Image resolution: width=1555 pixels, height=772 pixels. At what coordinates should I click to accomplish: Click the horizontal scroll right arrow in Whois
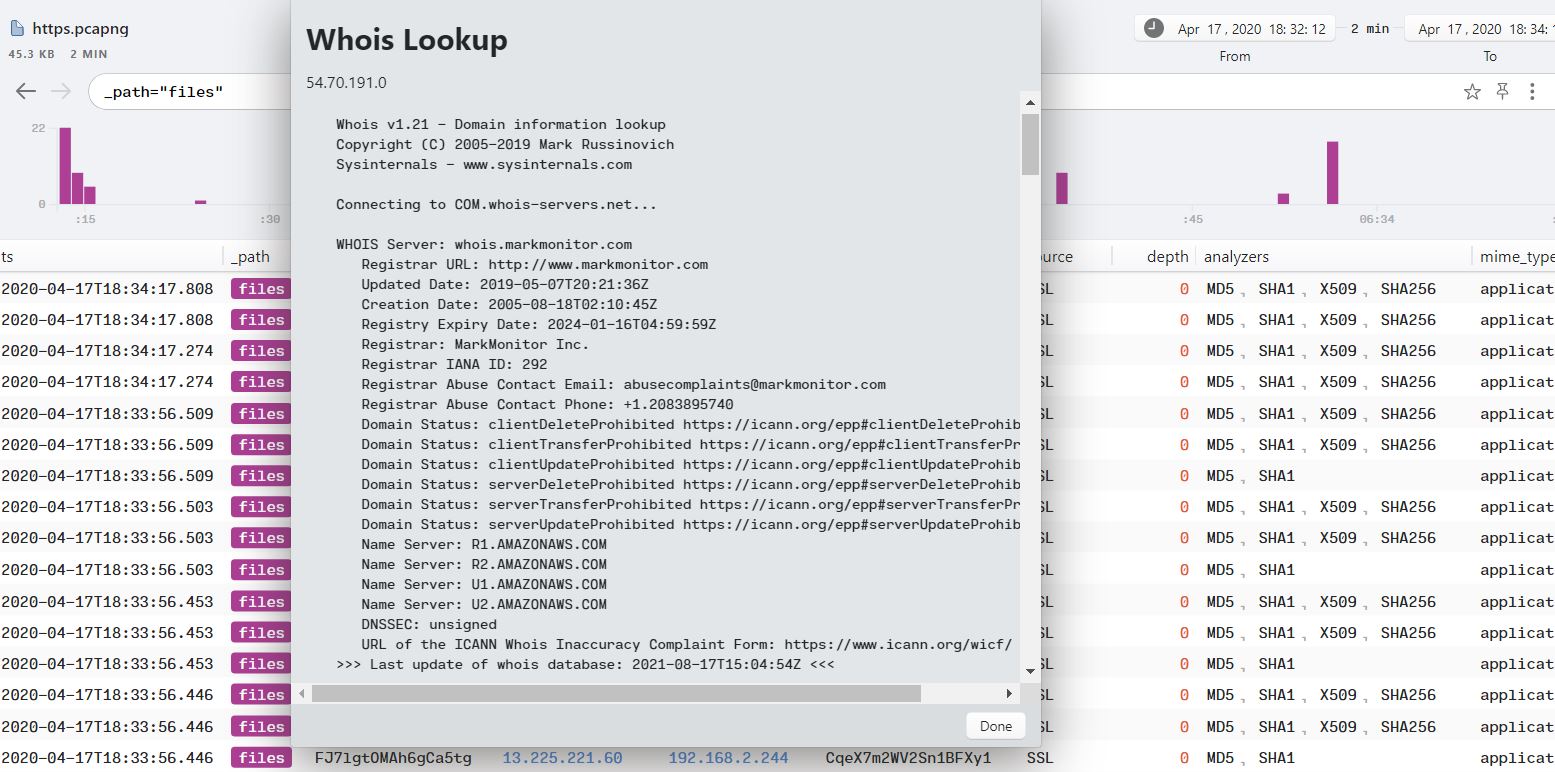[x=1009, y=693]
